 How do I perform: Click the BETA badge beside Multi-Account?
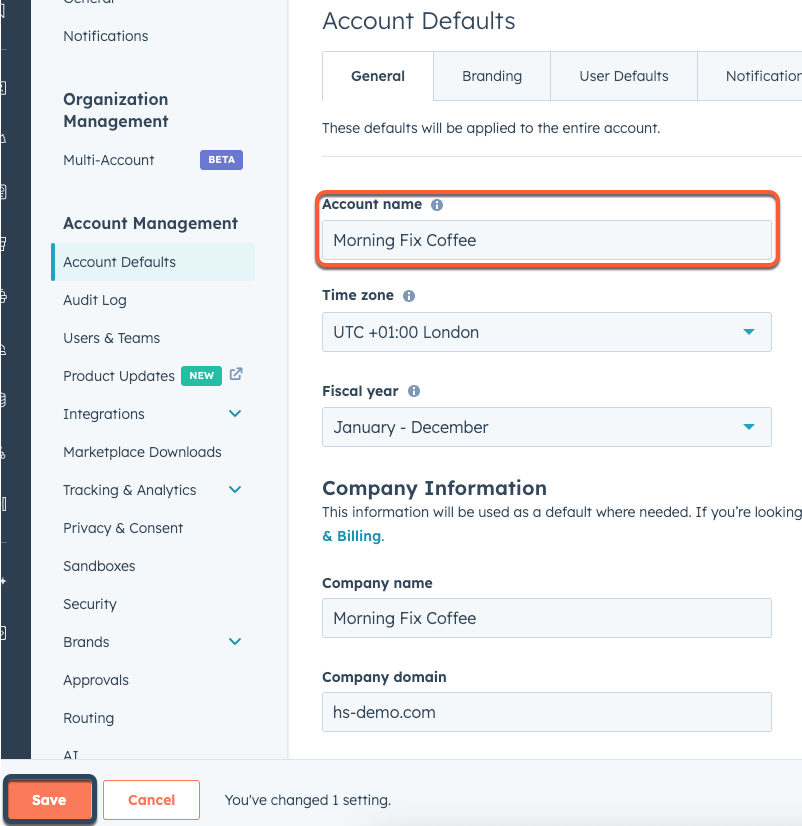pos(221,159)
